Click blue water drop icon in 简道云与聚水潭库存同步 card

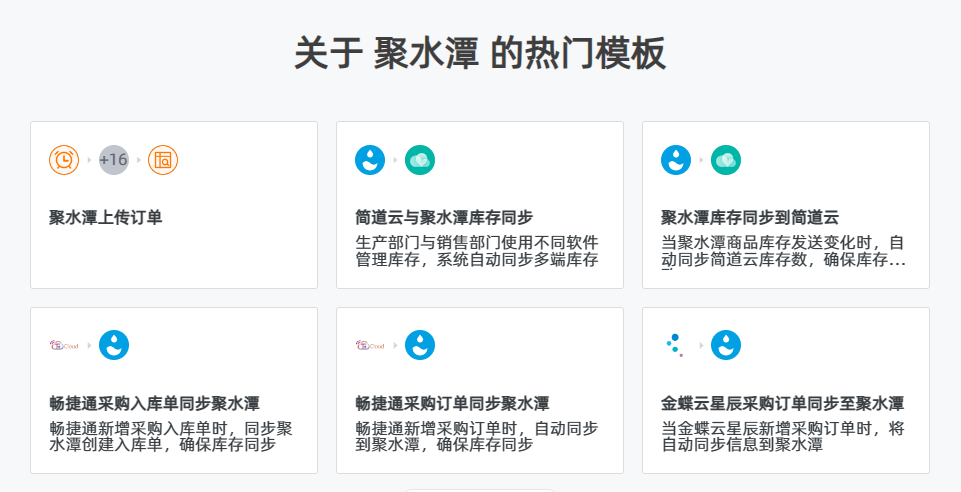point(370,160)
